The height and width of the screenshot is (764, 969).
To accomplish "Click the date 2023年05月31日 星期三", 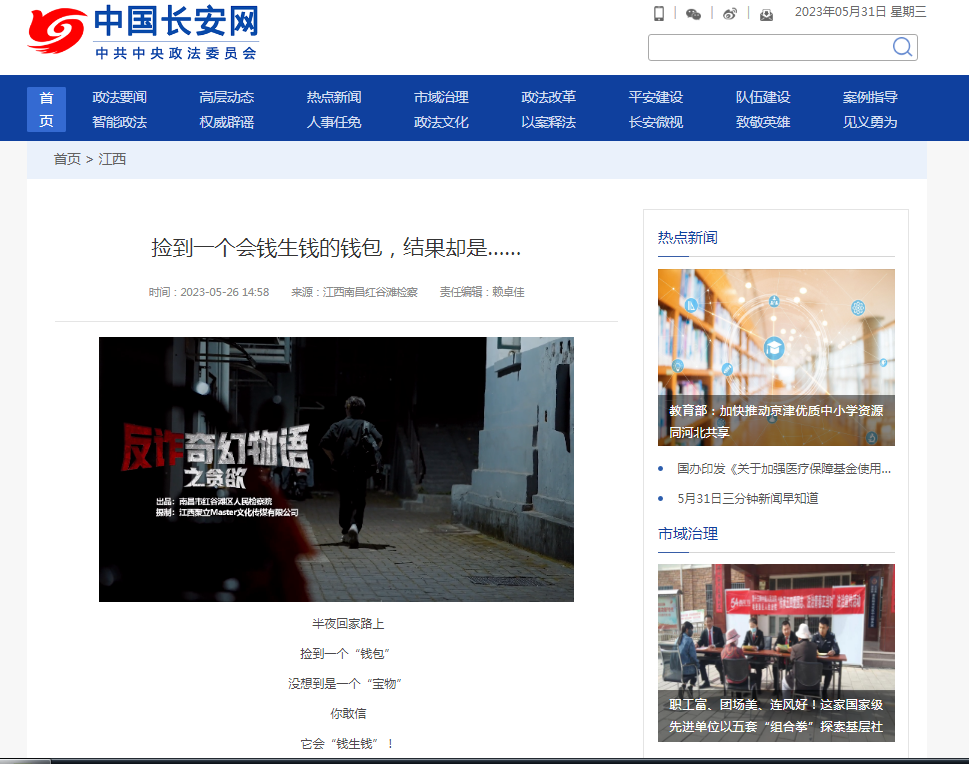I will (860, 12).
